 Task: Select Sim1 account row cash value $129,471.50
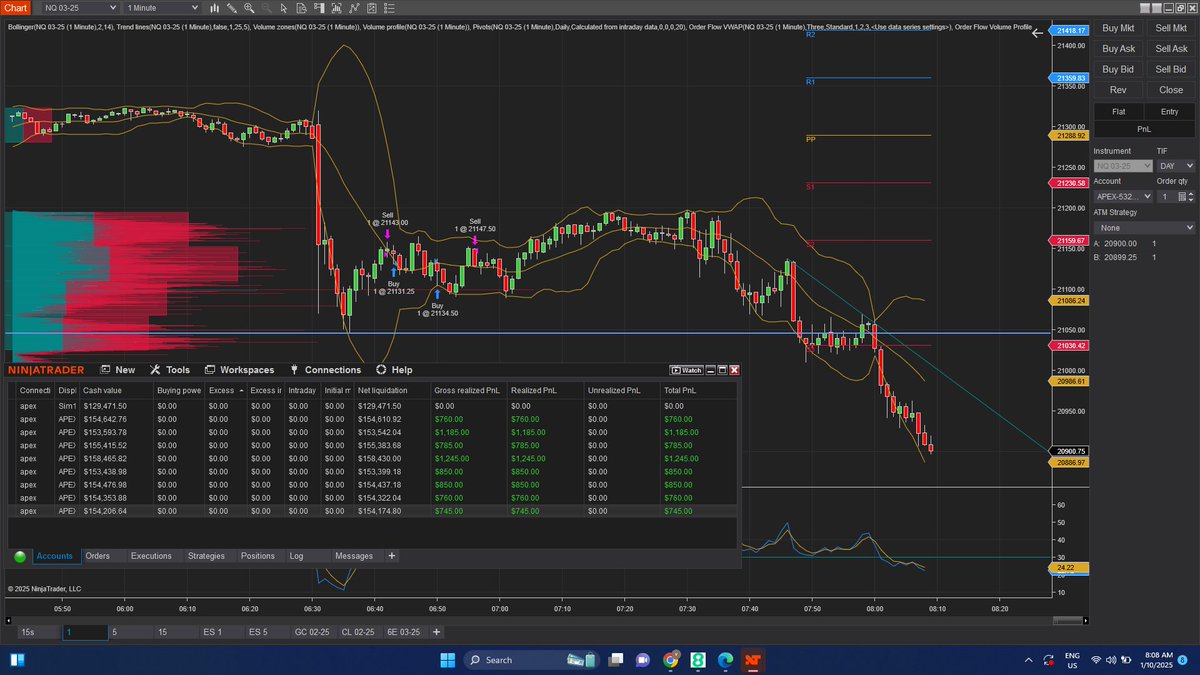coord(106,406)
